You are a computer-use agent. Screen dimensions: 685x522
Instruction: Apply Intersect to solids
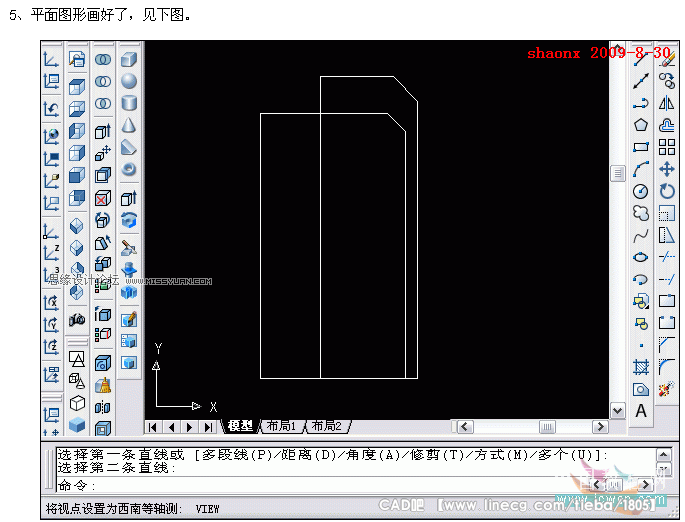tap(103, 104)
